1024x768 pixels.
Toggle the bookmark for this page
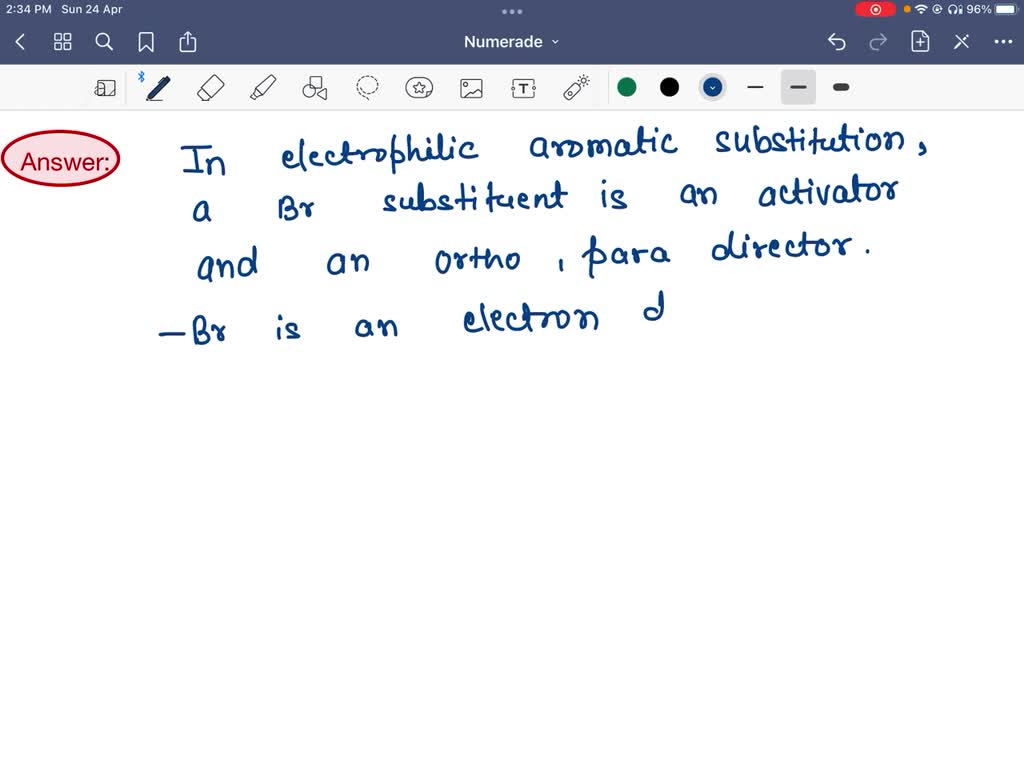pos(146,42)
